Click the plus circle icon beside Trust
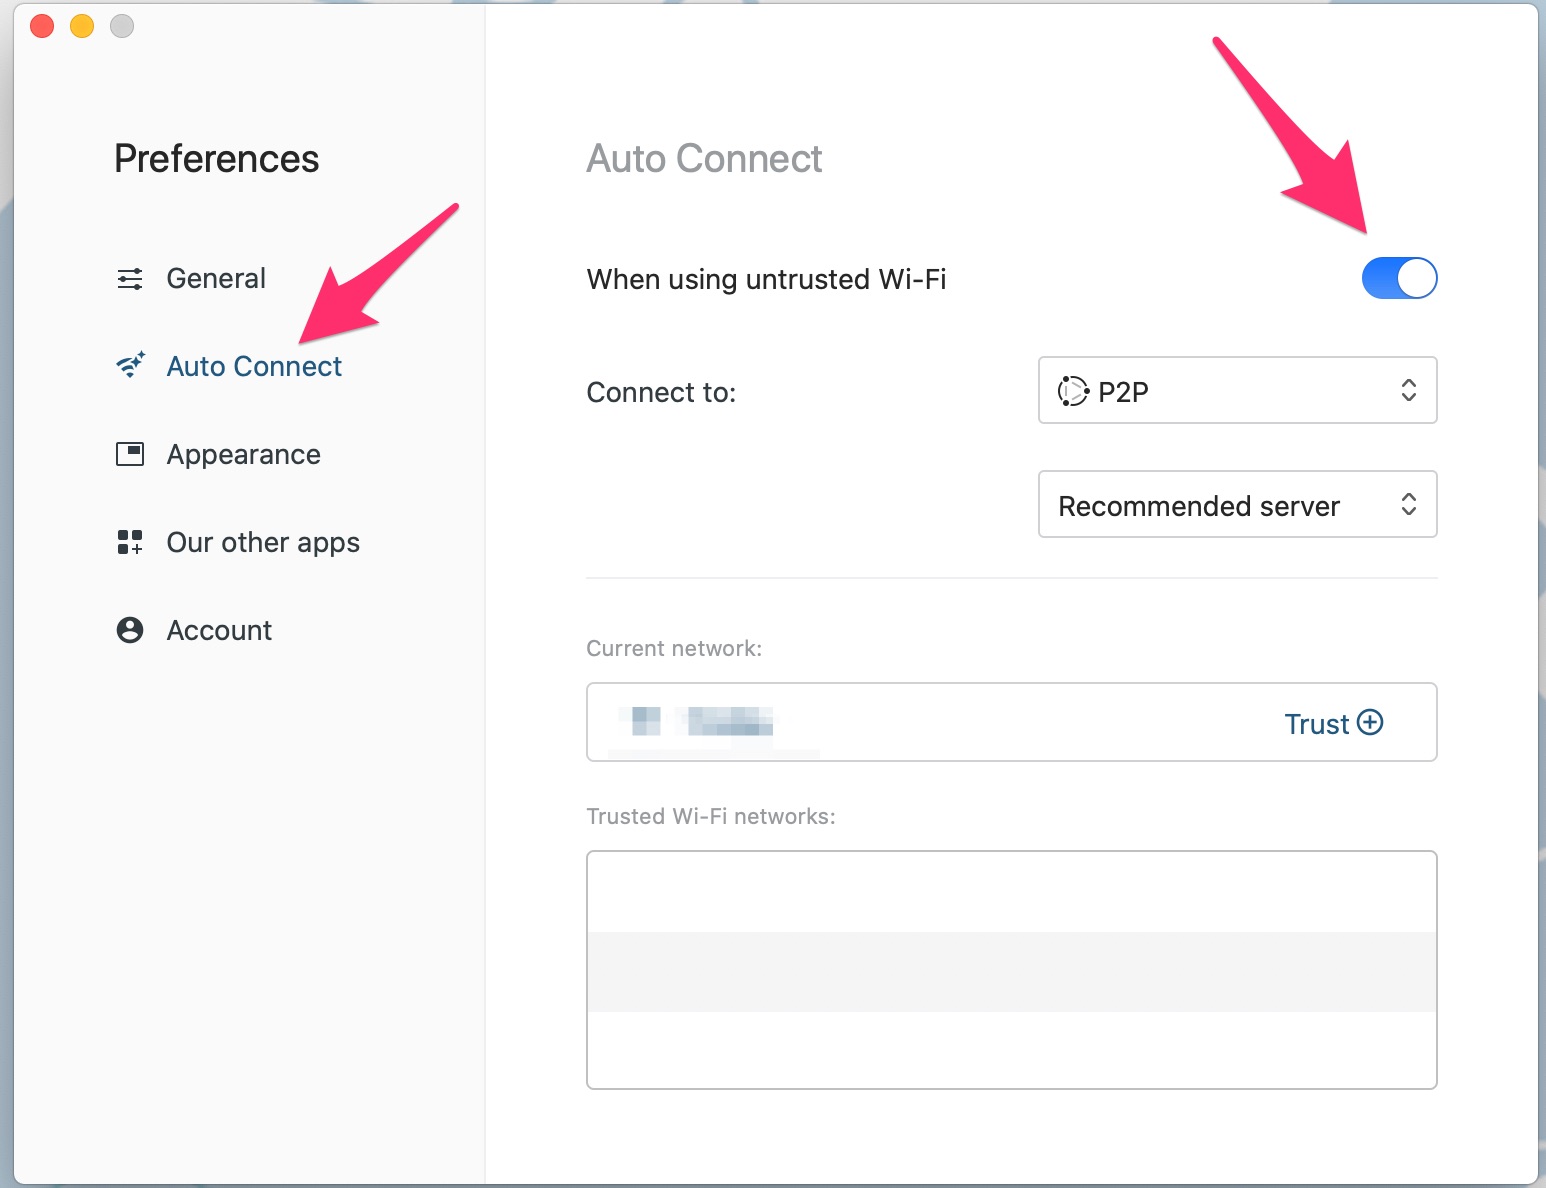This screenshot has width=1546, height=1188. pos(1370,722)
